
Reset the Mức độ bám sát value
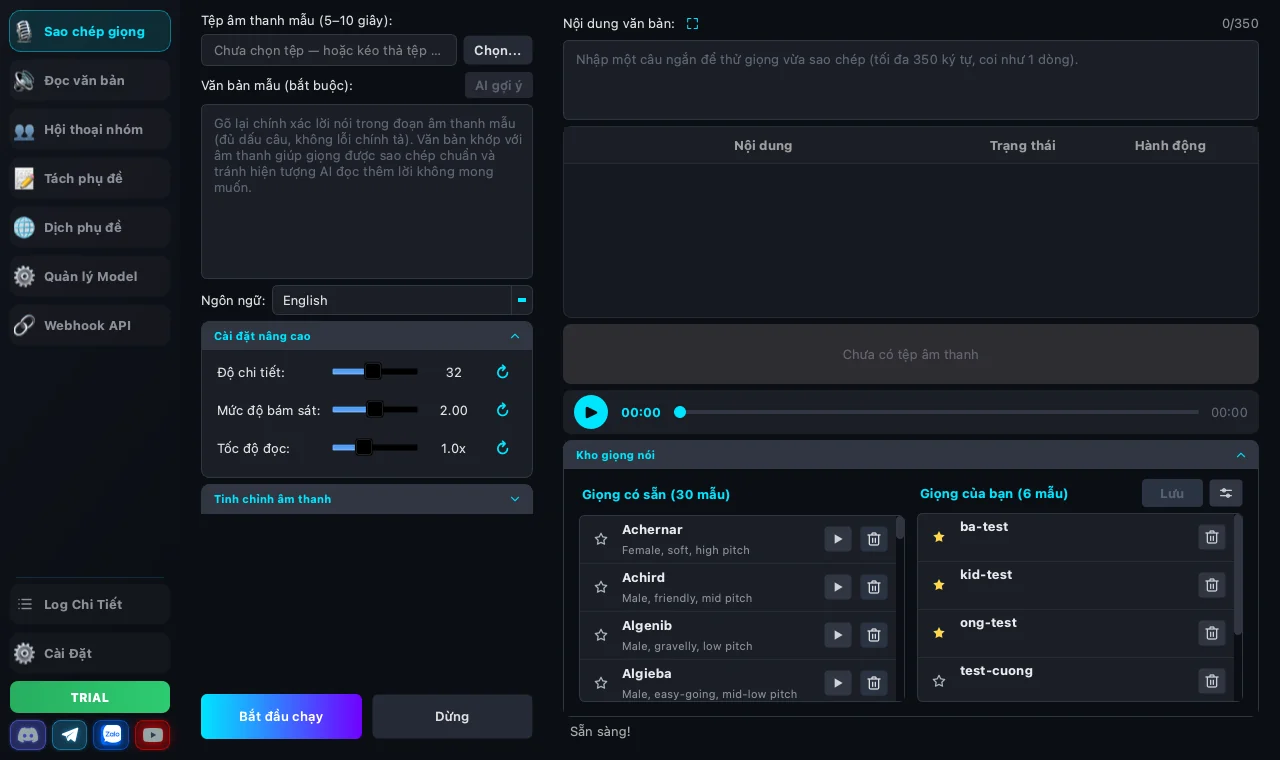coord(503,410)
